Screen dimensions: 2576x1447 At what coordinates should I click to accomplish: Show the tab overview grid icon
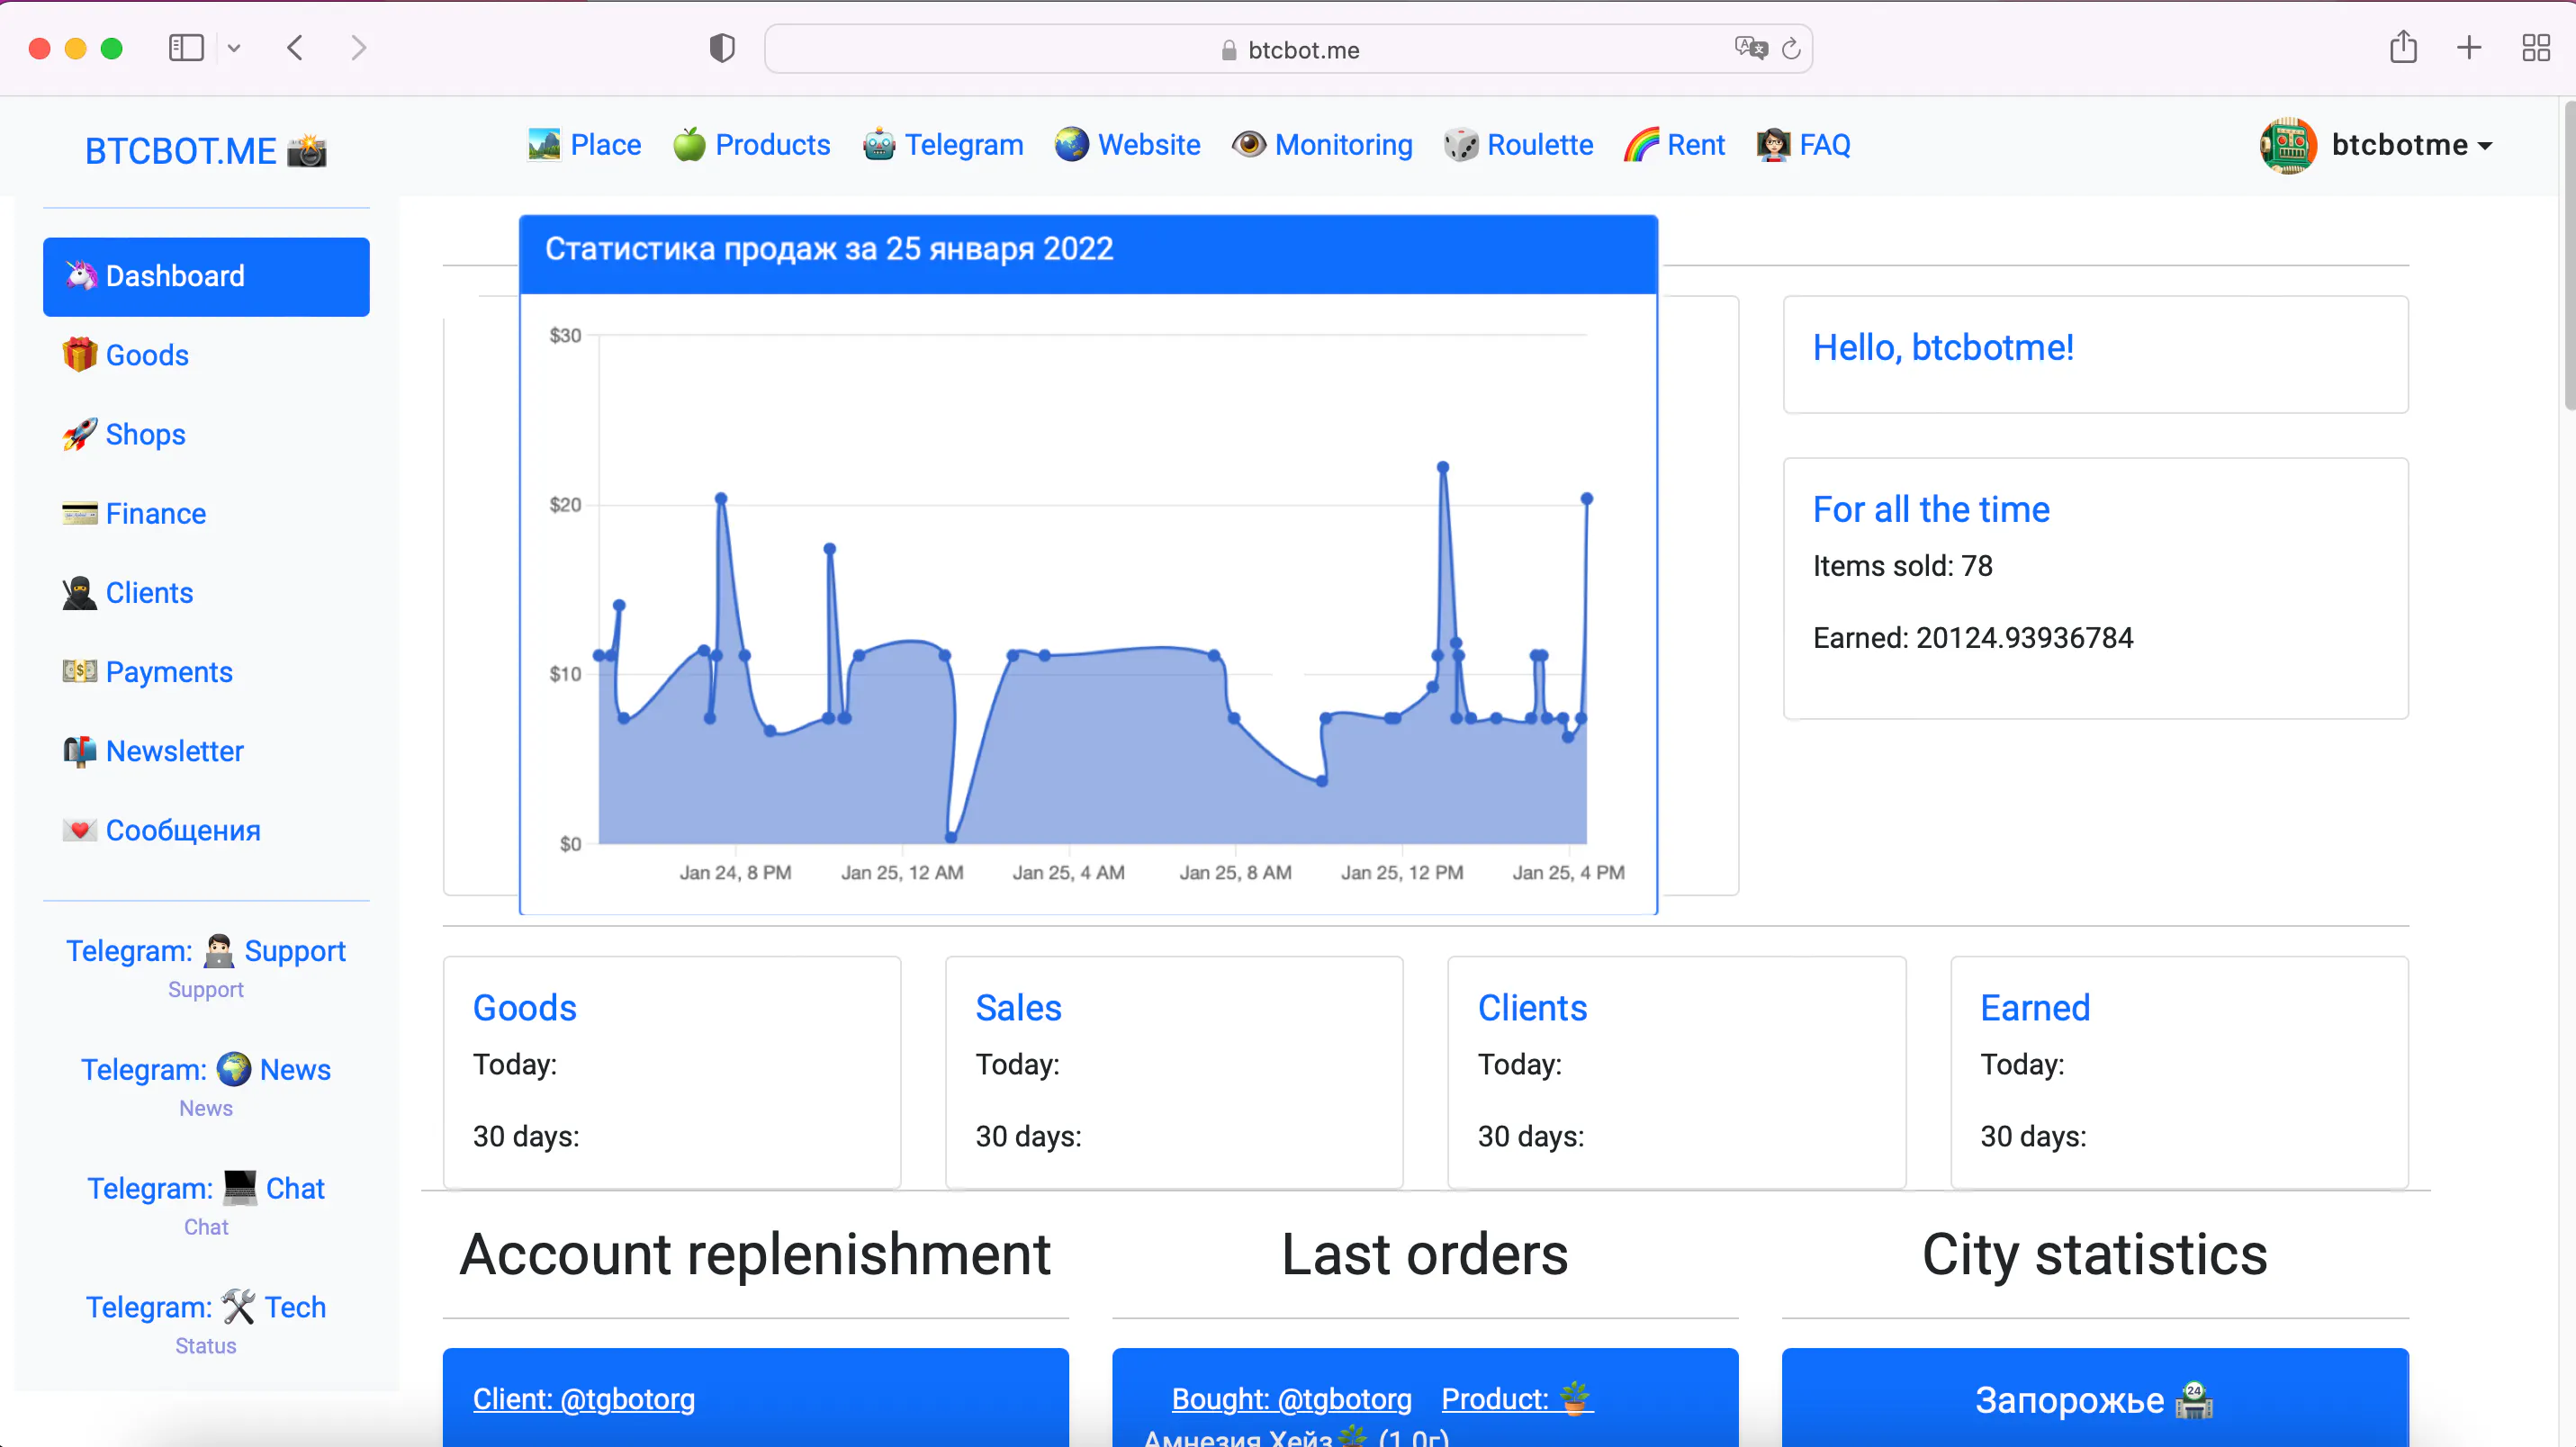pos(2536,48)
